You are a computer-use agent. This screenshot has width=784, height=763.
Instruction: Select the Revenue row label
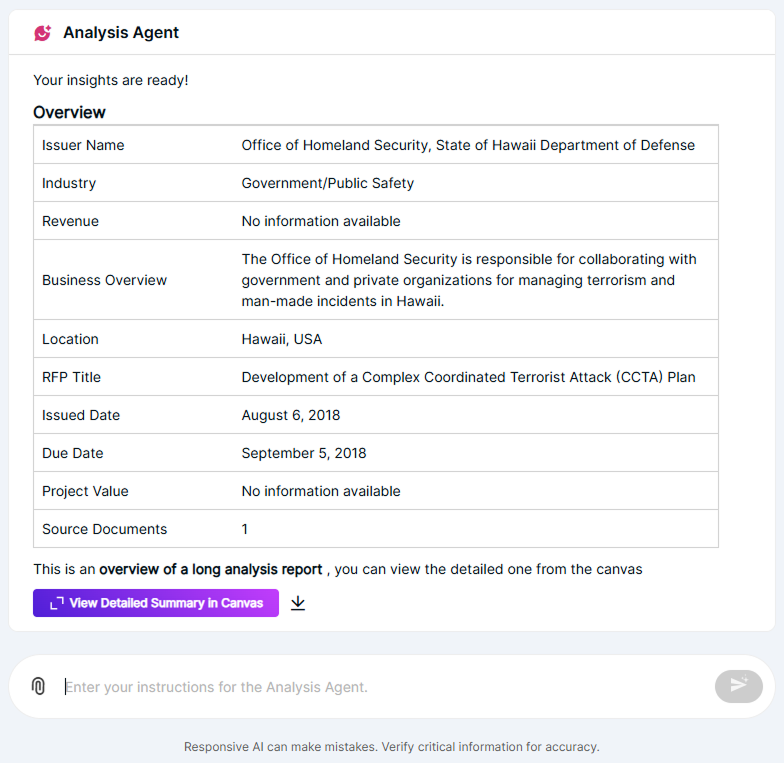coord(70,221)
